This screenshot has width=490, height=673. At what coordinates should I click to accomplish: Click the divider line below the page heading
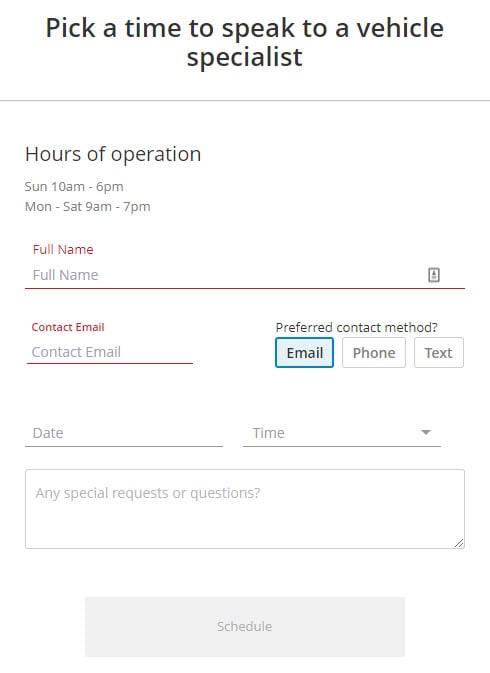click(245, 101)
